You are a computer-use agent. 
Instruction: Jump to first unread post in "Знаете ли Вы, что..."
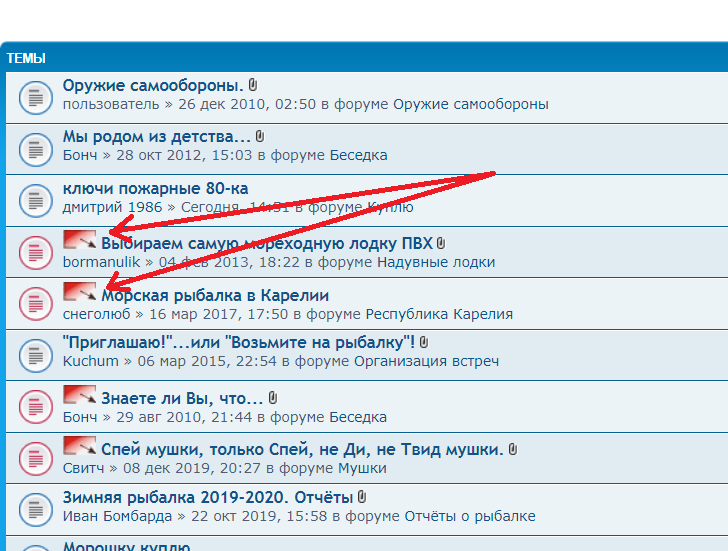79,394
